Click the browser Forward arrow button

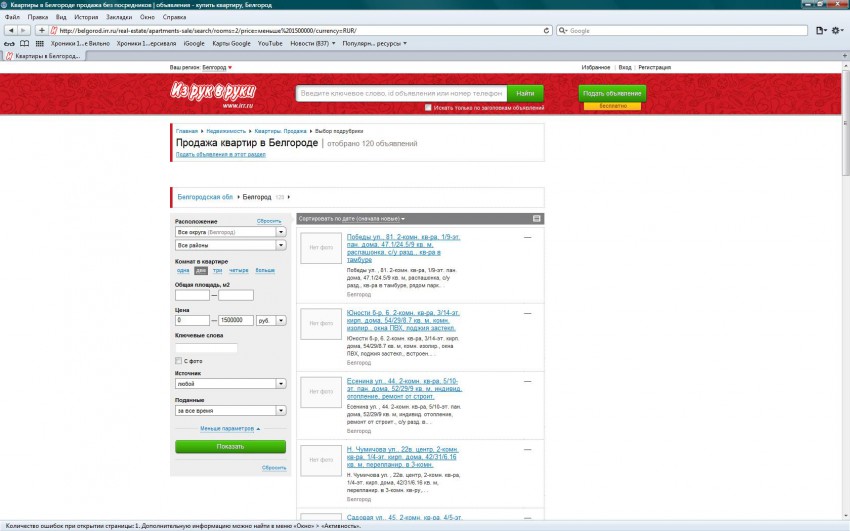(x=24, y=30)
